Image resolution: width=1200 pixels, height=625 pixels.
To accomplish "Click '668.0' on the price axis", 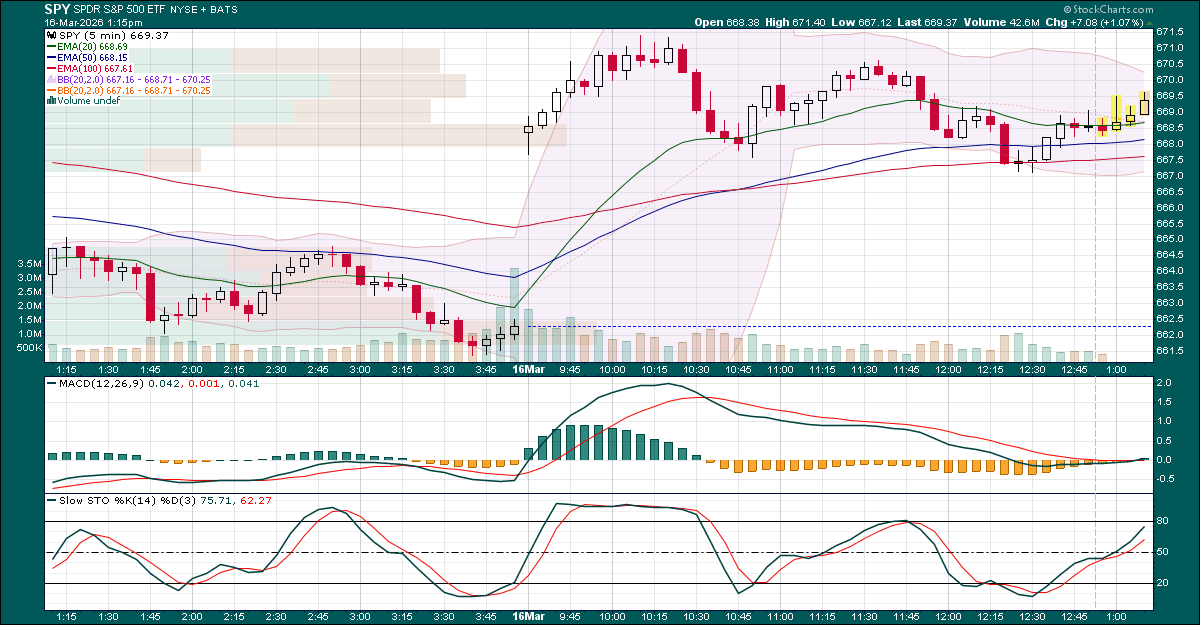I will (1169, 143).
